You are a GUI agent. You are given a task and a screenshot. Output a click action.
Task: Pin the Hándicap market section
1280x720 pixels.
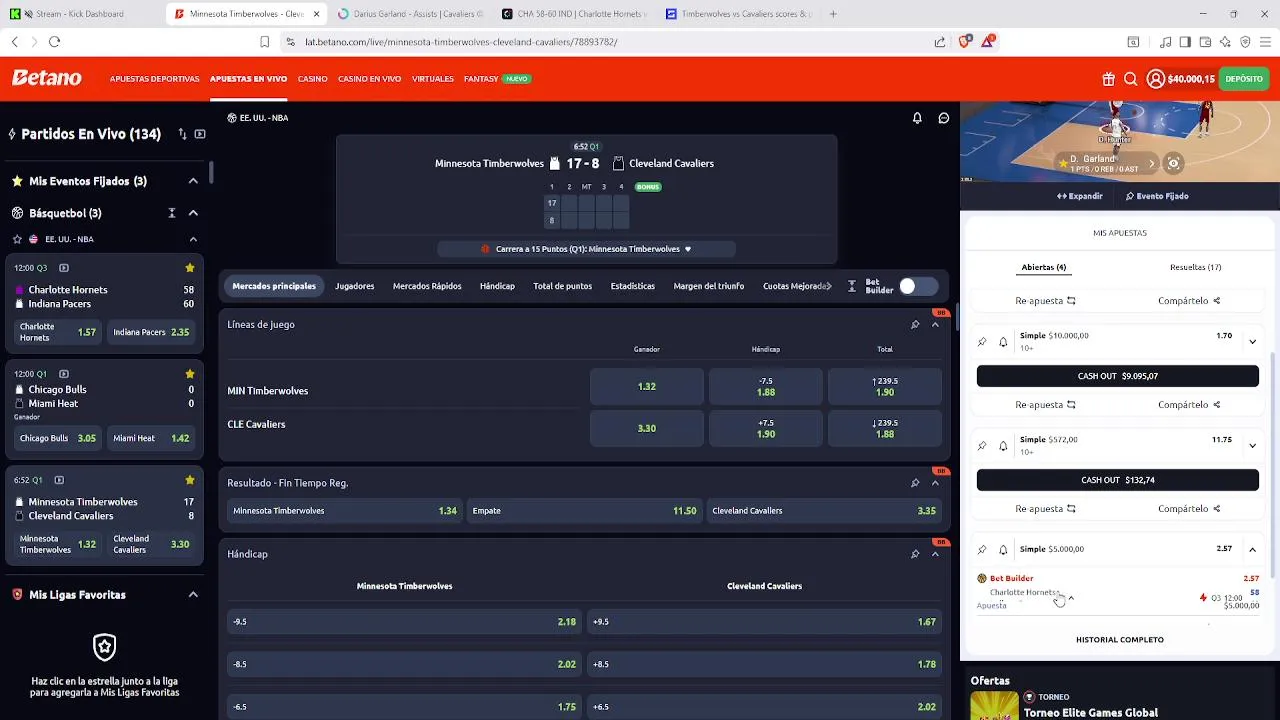coord(915,554)
